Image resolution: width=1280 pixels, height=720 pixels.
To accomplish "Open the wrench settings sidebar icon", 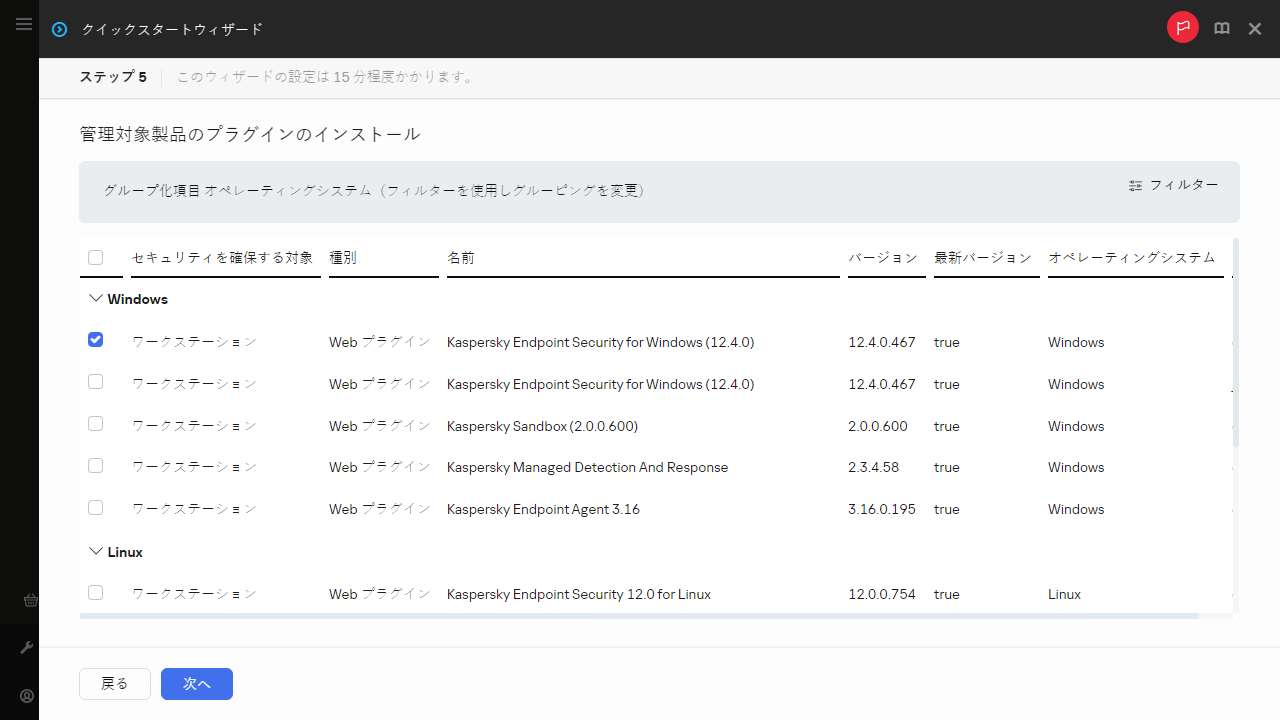I will click(28, 648).
